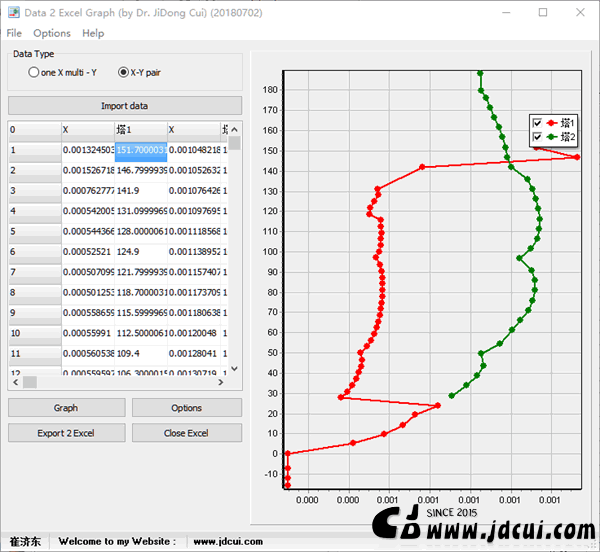
Task: Click the green 塔2 legend marker
Action: click(x=551, y=137)
